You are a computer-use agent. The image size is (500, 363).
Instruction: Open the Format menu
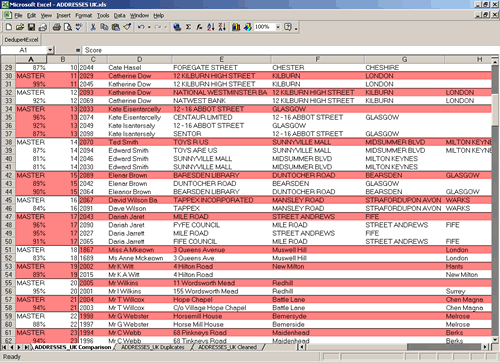coord(83,15)
